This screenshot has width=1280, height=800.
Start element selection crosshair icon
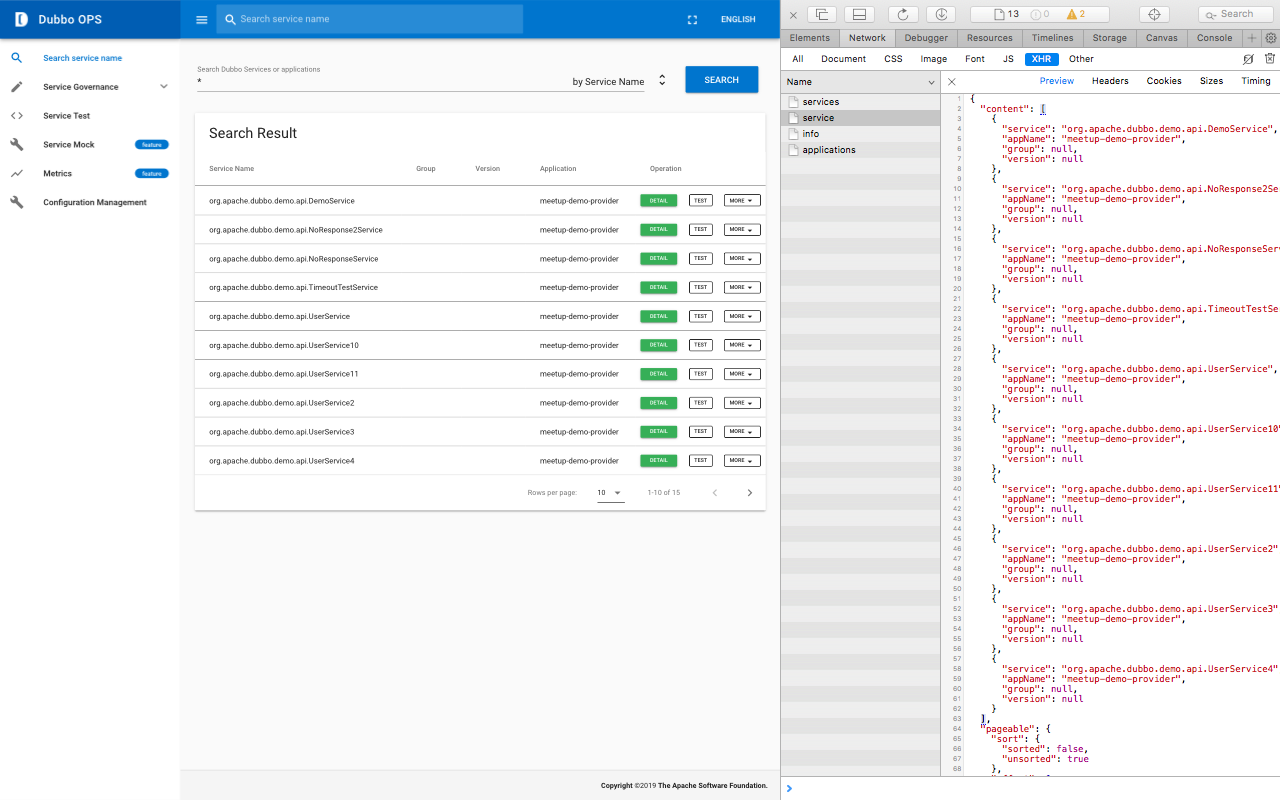[x=1154, y=14]
